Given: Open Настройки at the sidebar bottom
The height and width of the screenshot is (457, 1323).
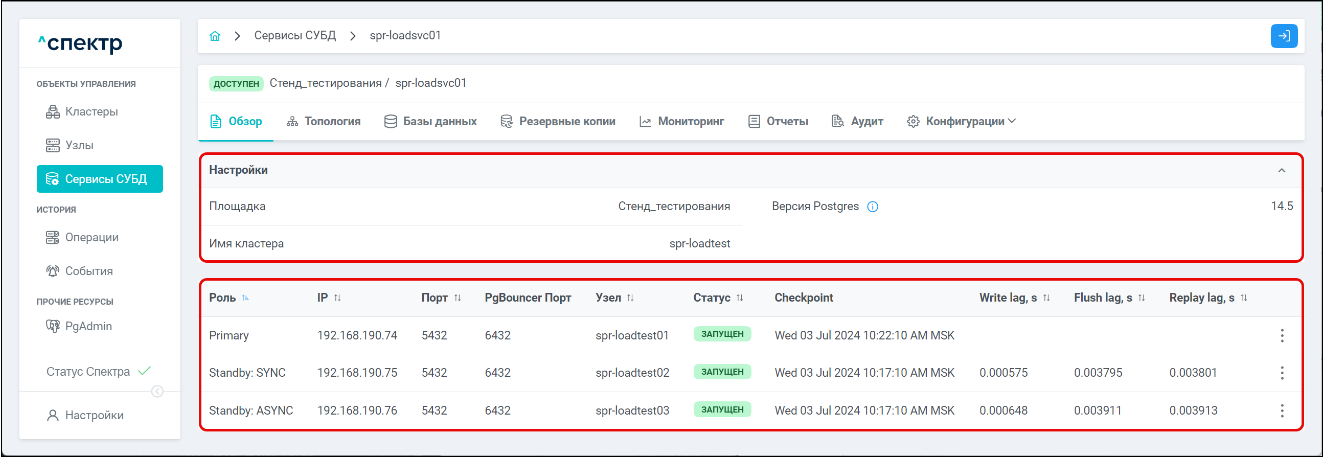Looking at the screenshot, I should [x=93, y=416].
